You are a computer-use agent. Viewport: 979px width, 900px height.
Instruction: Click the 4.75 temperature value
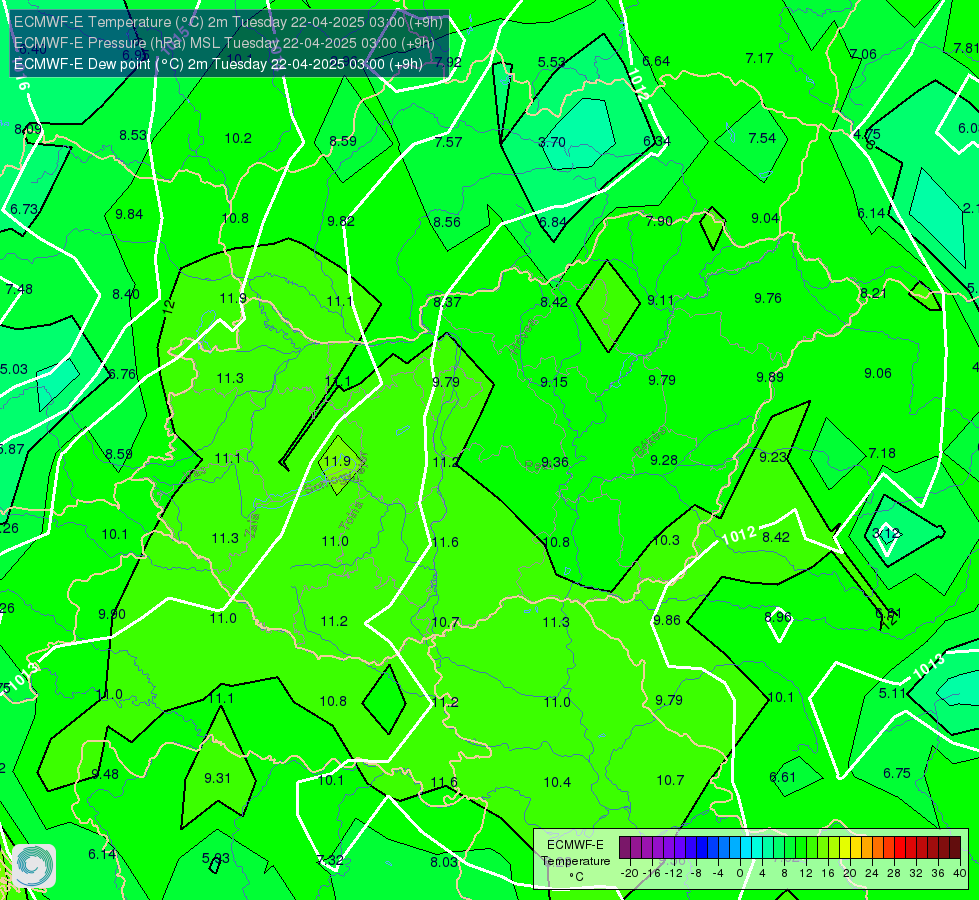pos(867,134)
